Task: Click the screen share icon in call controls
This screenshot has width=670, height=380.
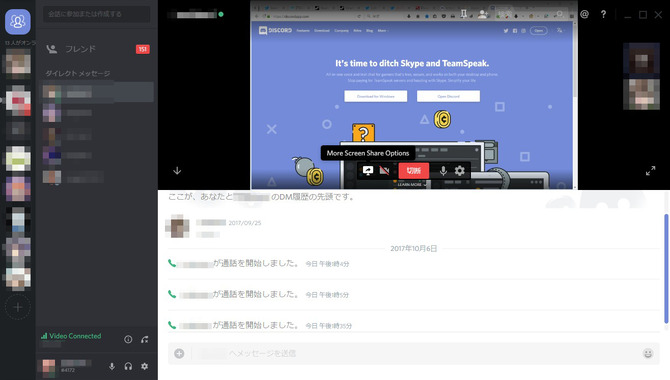Action: pos(368,171)
